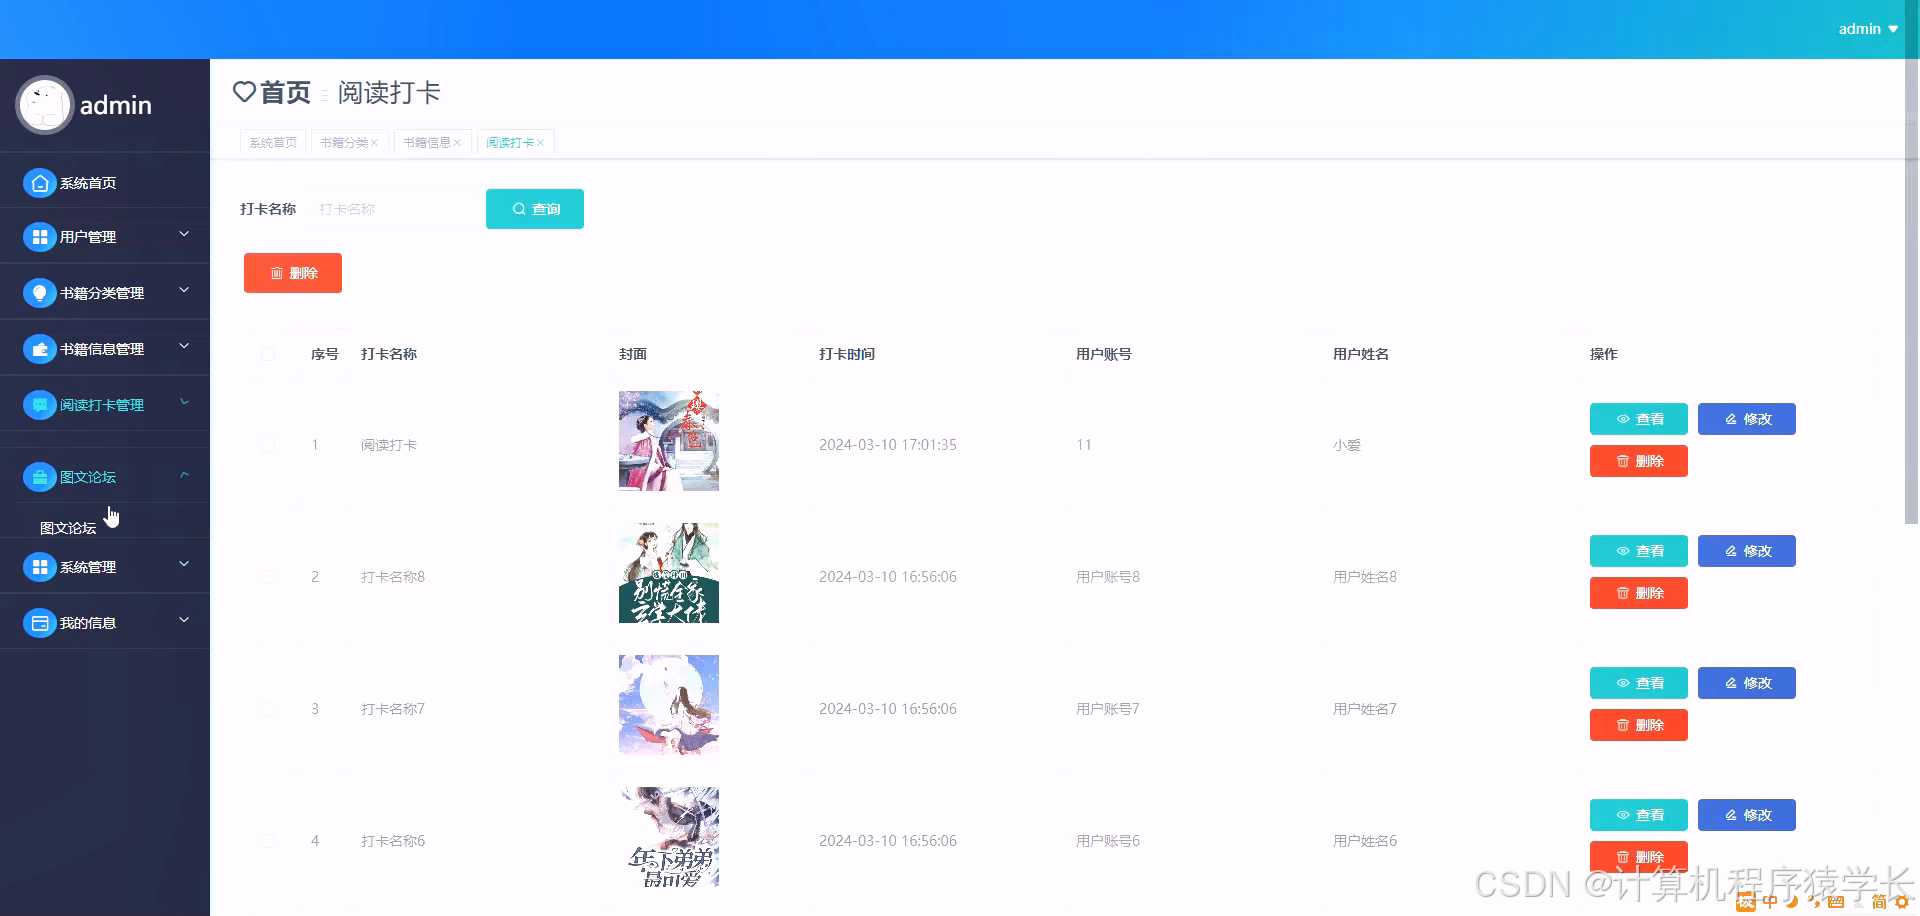Switch to the 书籍信息 tab
The image size is (1920, 916).
(x=426, y=143)
